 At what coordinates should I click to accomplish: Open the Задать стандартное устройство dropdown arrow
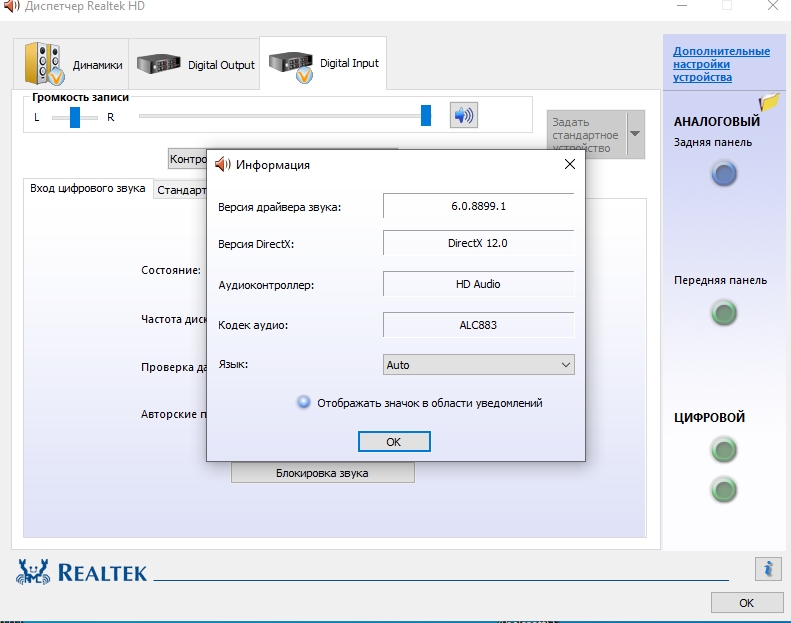(x=636, y=134)
